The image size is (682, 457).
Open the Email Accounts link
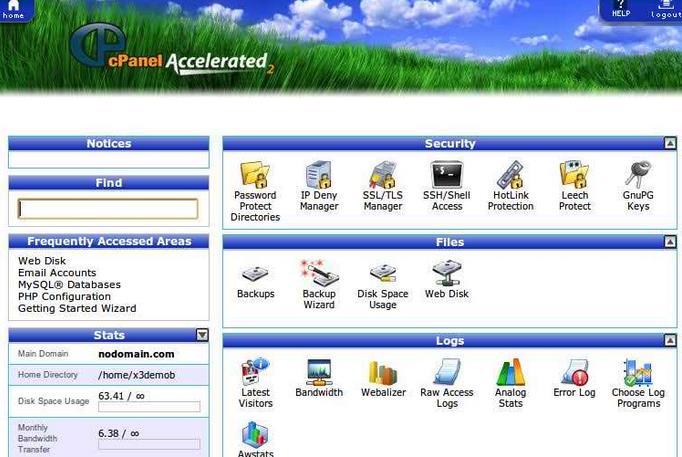57,273
